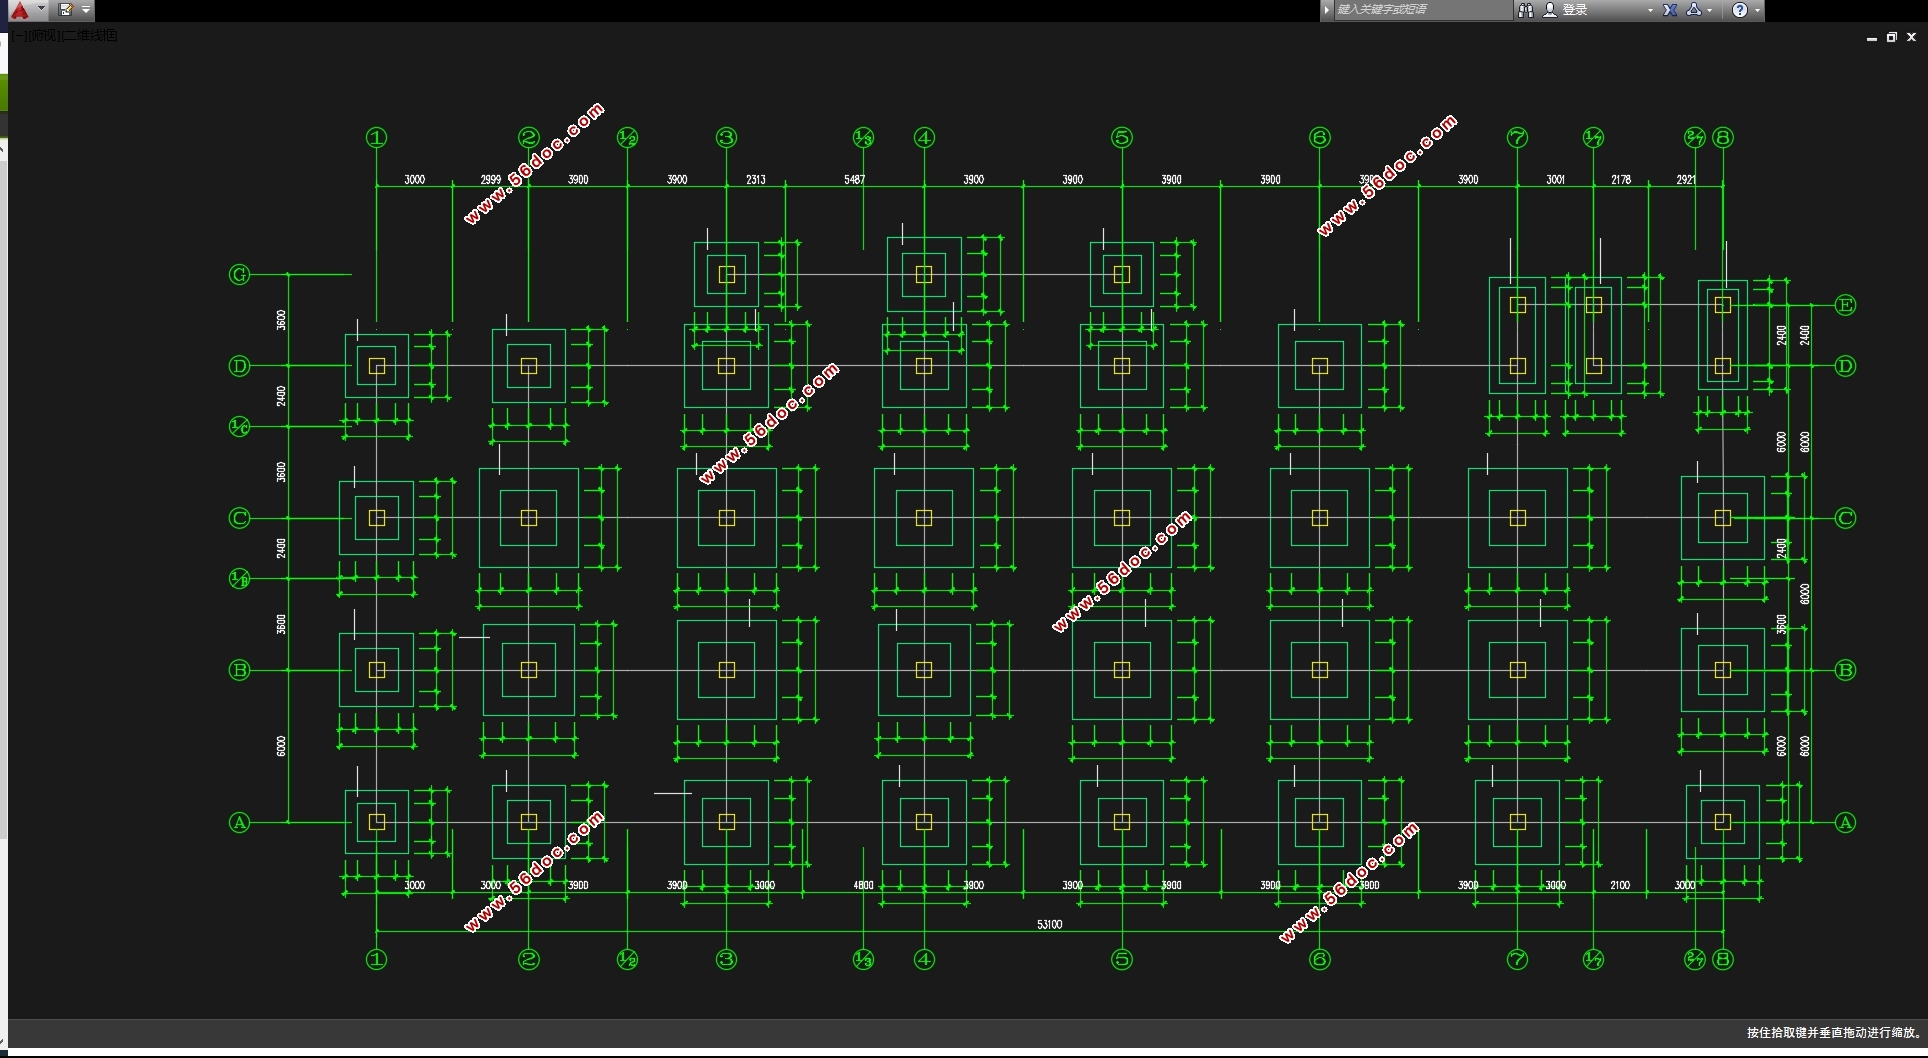Click the user sign-in icon

[x=1550, y=10]
